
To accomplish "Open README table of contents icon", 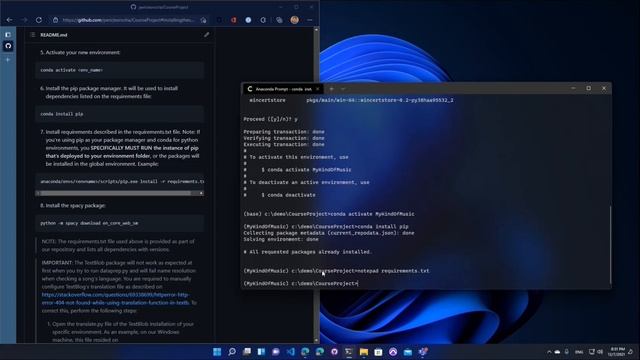I will point(33,35).
